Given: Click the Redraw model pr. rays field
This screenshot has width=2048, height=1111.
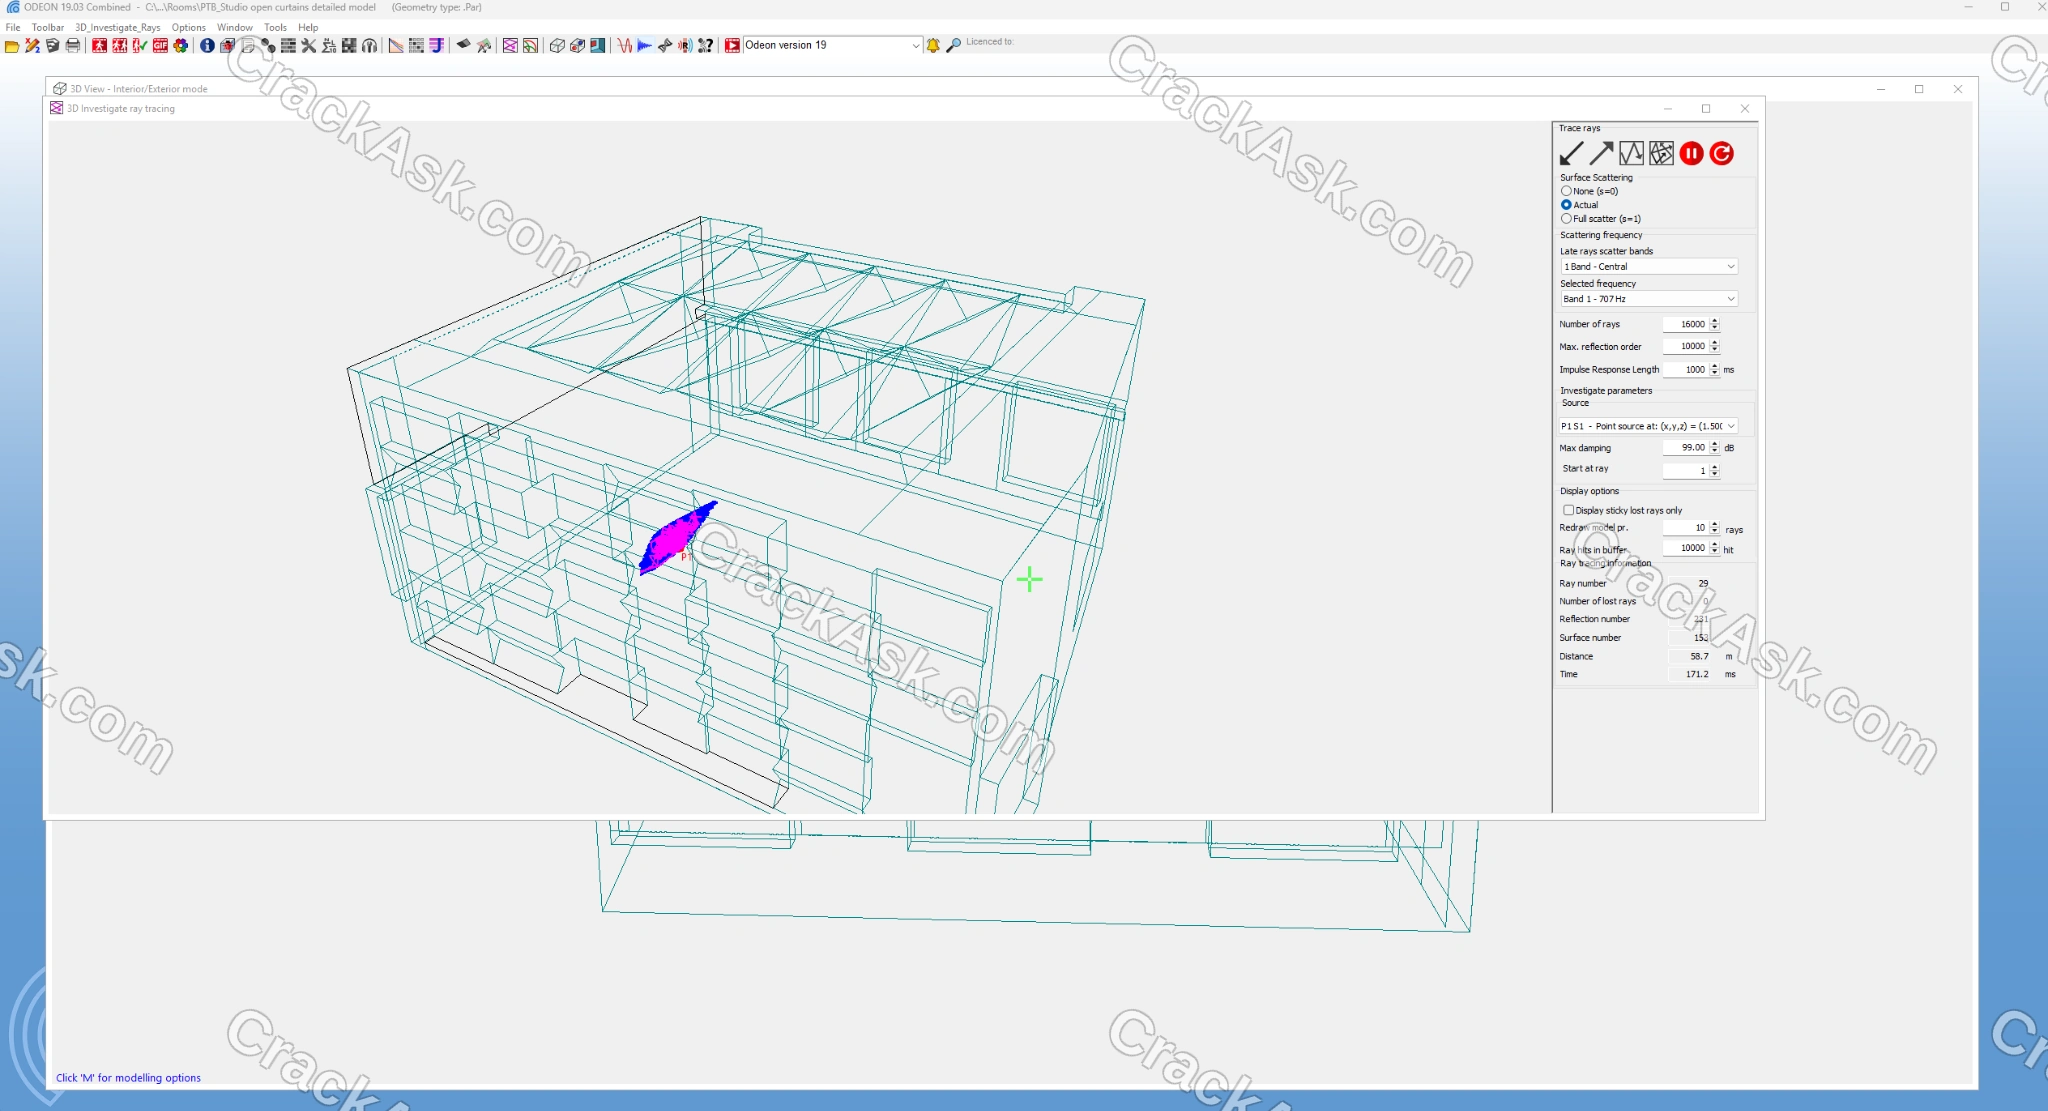Looking at the screenshot, I should point(1686,528).
